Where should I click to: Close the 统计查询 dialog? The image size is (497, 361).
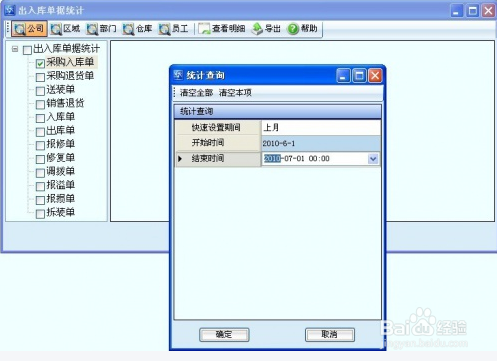[375, 76]
